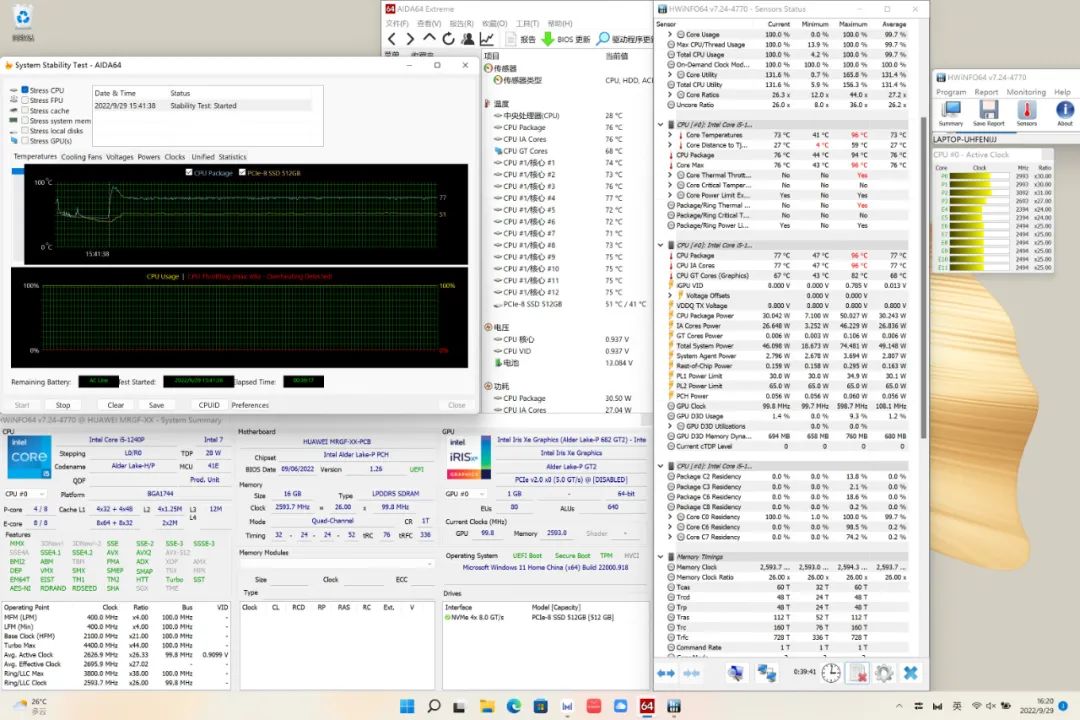Click the HWiNFO network monitors icon
Viewport: 1080px width, 720px height.
tap(767, 673)
